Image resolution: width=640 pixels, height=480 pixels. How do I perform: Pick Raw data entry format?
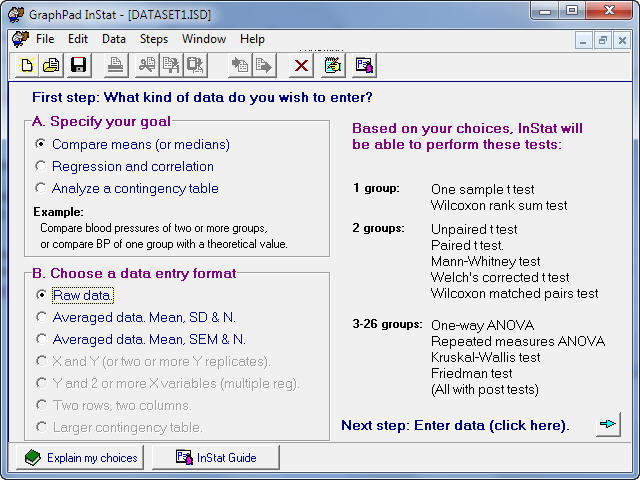coord(41,295)
